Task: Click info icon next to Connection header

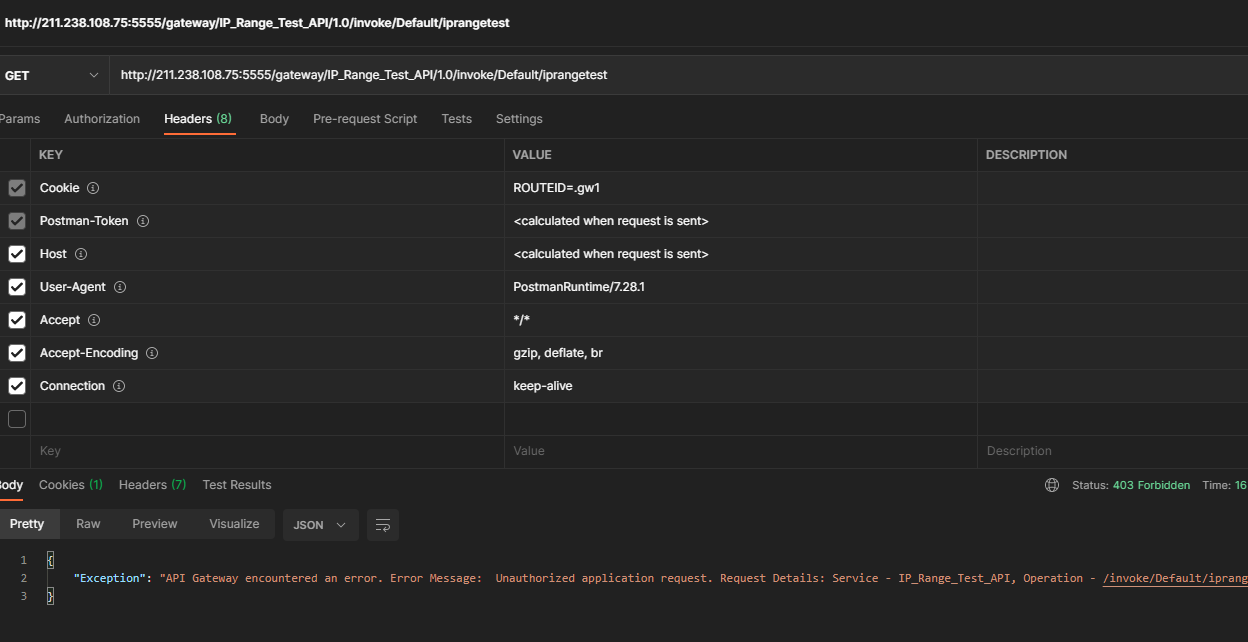Action: click(119, 386)
